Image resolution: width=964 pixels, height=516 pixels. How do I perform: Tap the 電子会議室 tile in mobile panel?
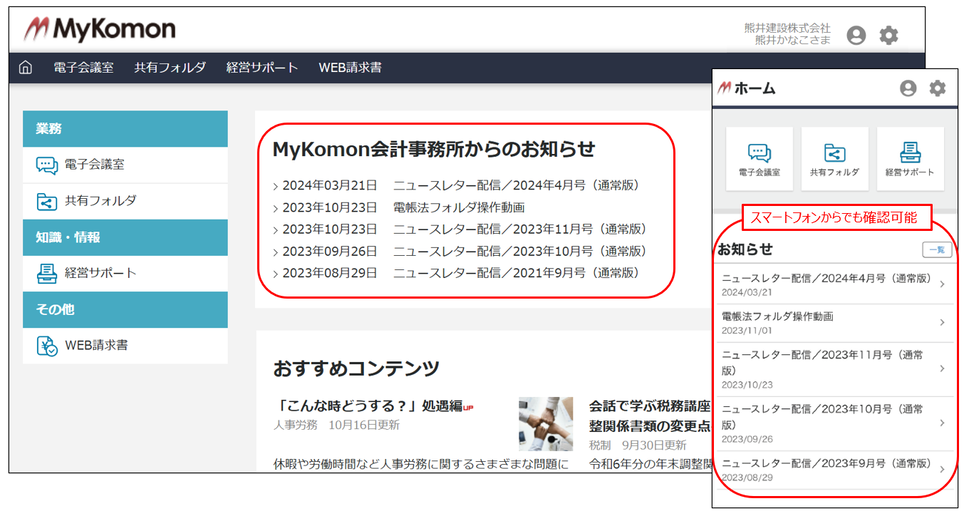(759, 159)
